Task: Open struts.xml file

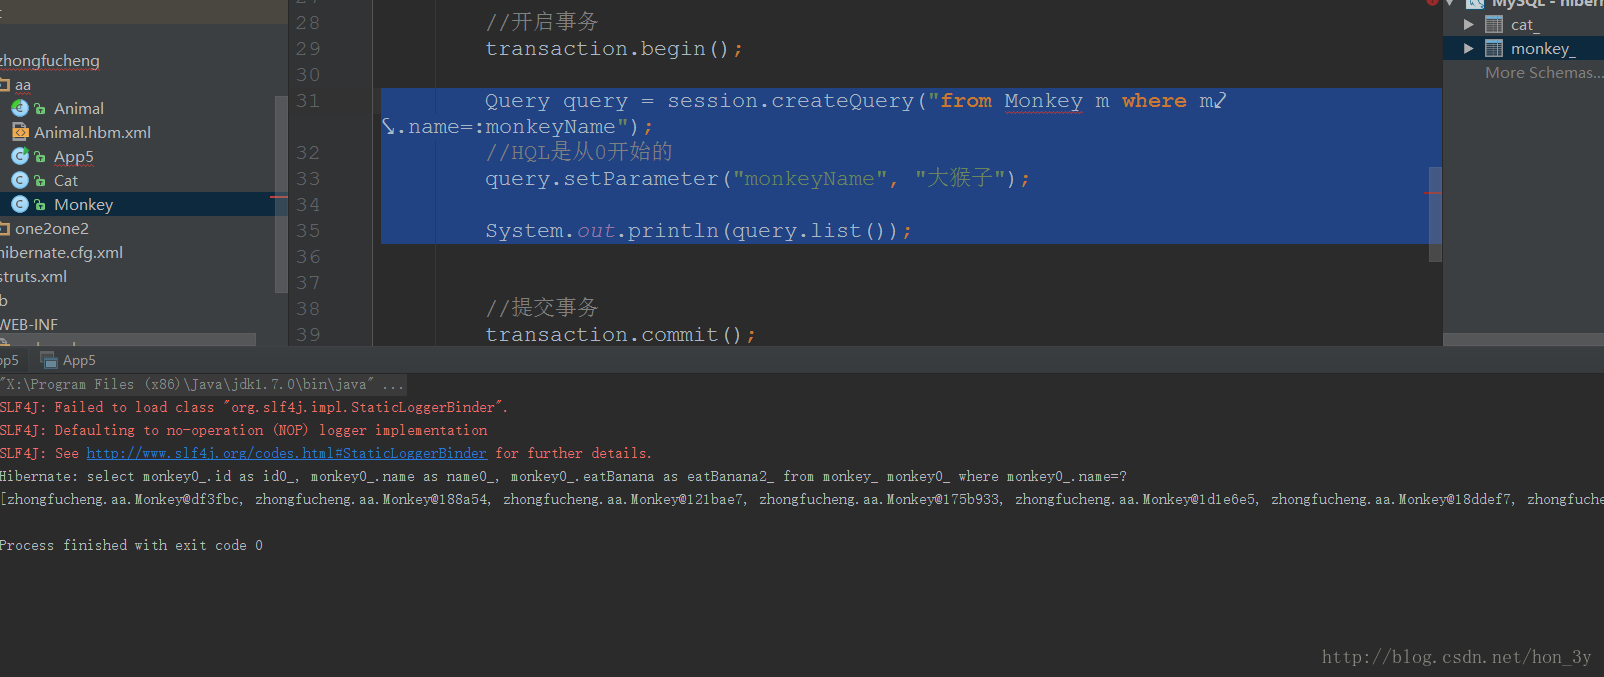Action: [33, 276]
